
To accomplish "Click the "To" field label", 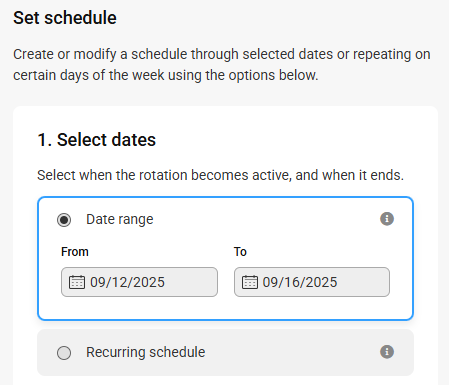I will 240,252.
